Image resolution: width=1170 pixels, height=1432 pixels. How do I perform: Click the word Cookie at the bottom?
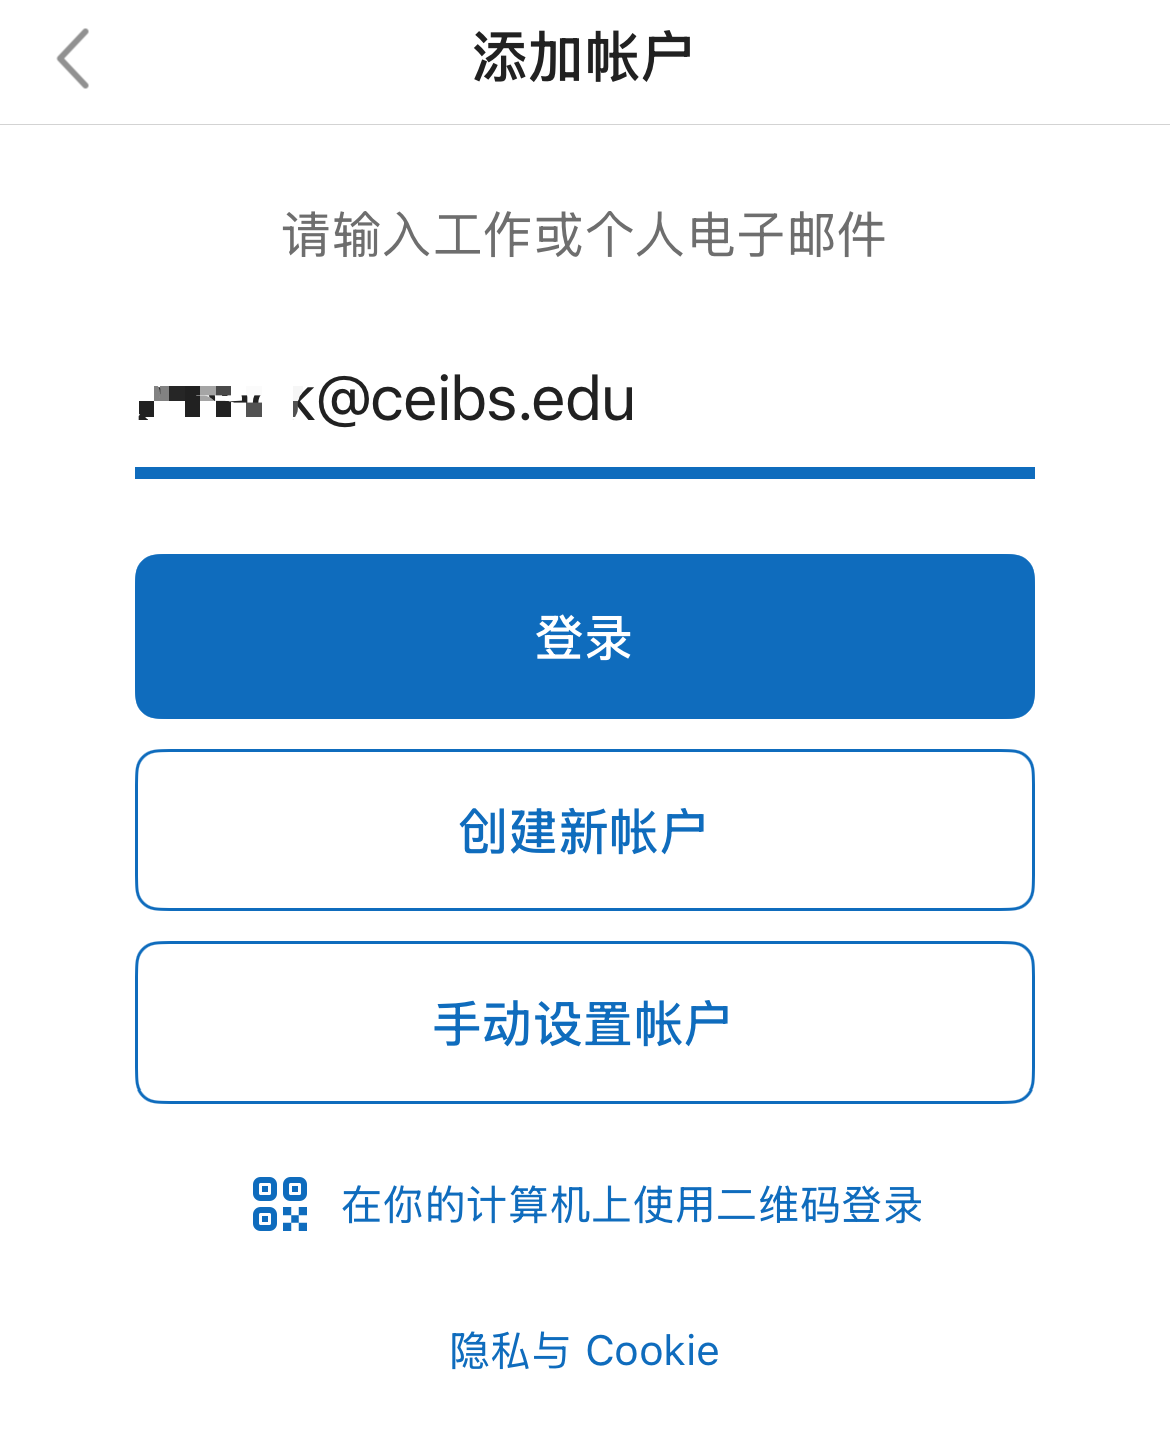coord(652,1351)
